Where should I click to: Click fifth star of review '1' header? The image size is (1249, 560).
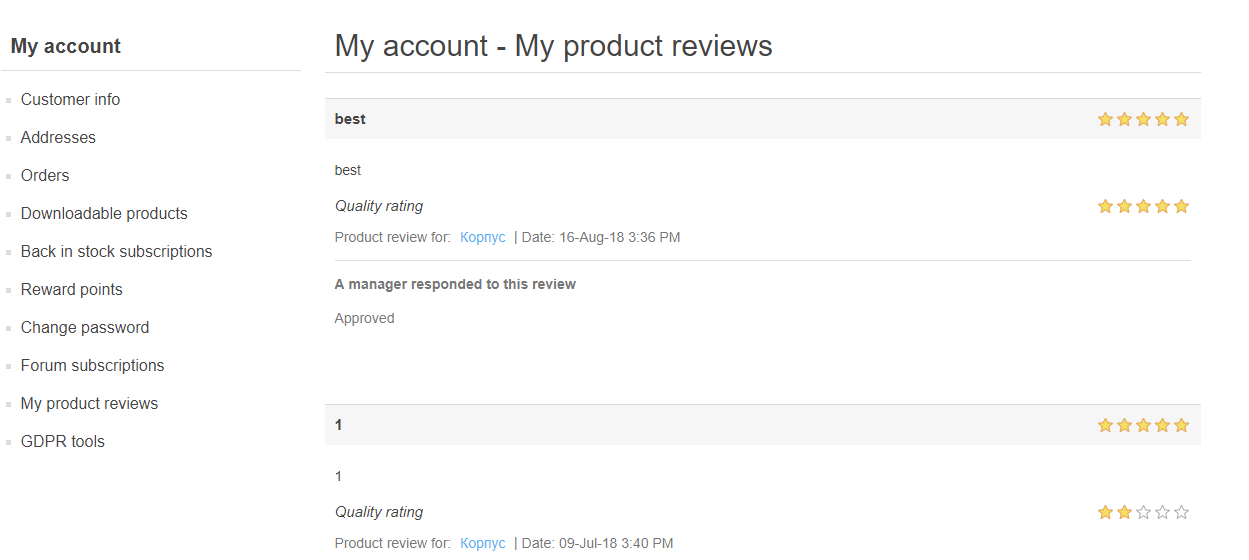1181,425
